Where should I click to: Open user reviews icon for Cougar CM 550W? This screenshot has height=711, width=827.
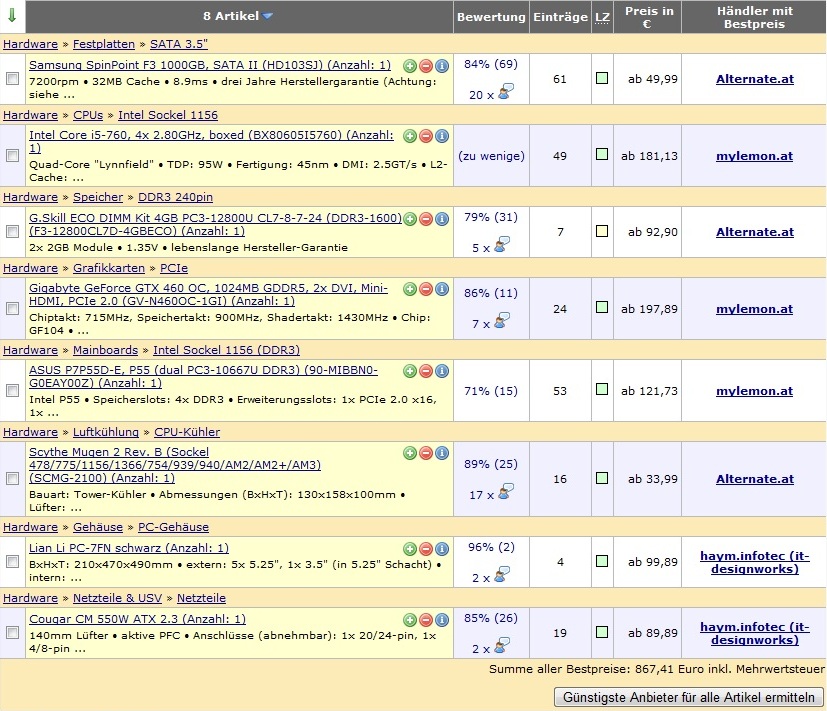point(502,646)
